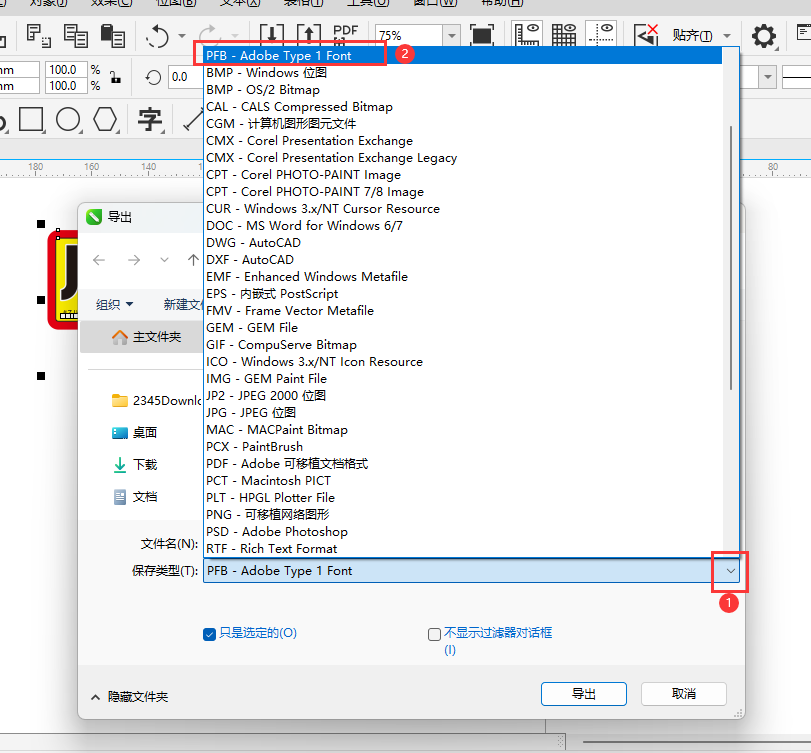Image resolution: width=811 pixels, height=753 pixels.
Task: Choose BMP - Windows 位图 format
Action: tap(463, 73)
